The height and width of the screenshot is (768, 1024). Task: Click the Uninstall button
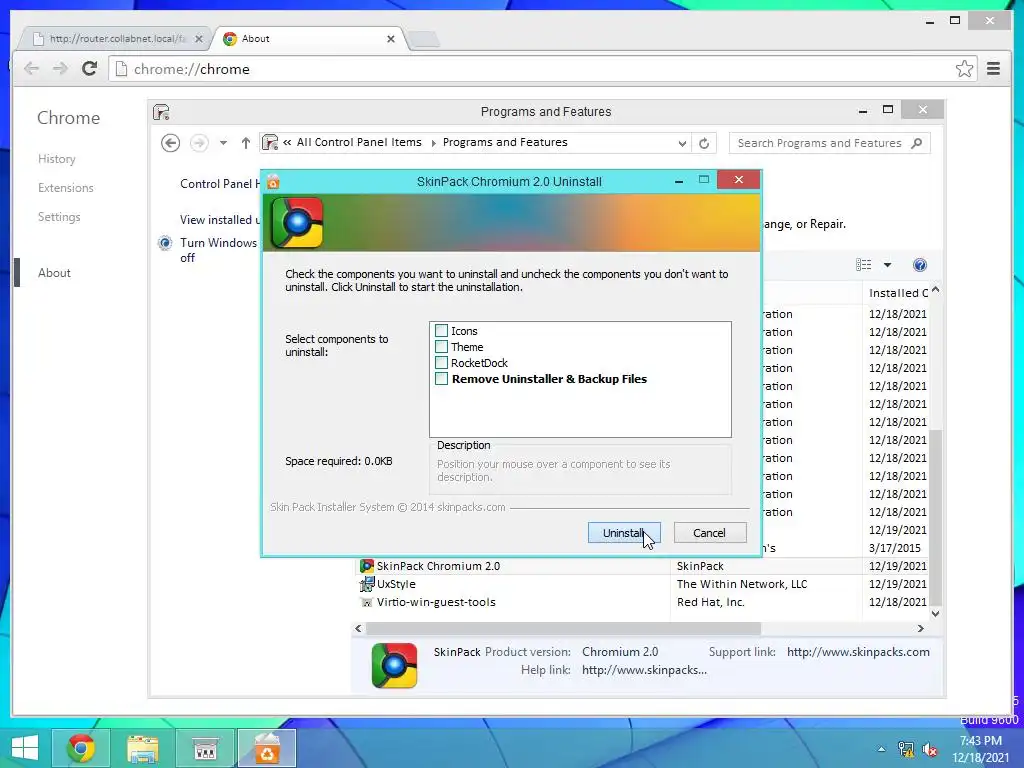pyautogui.click(x=624, y=533)
